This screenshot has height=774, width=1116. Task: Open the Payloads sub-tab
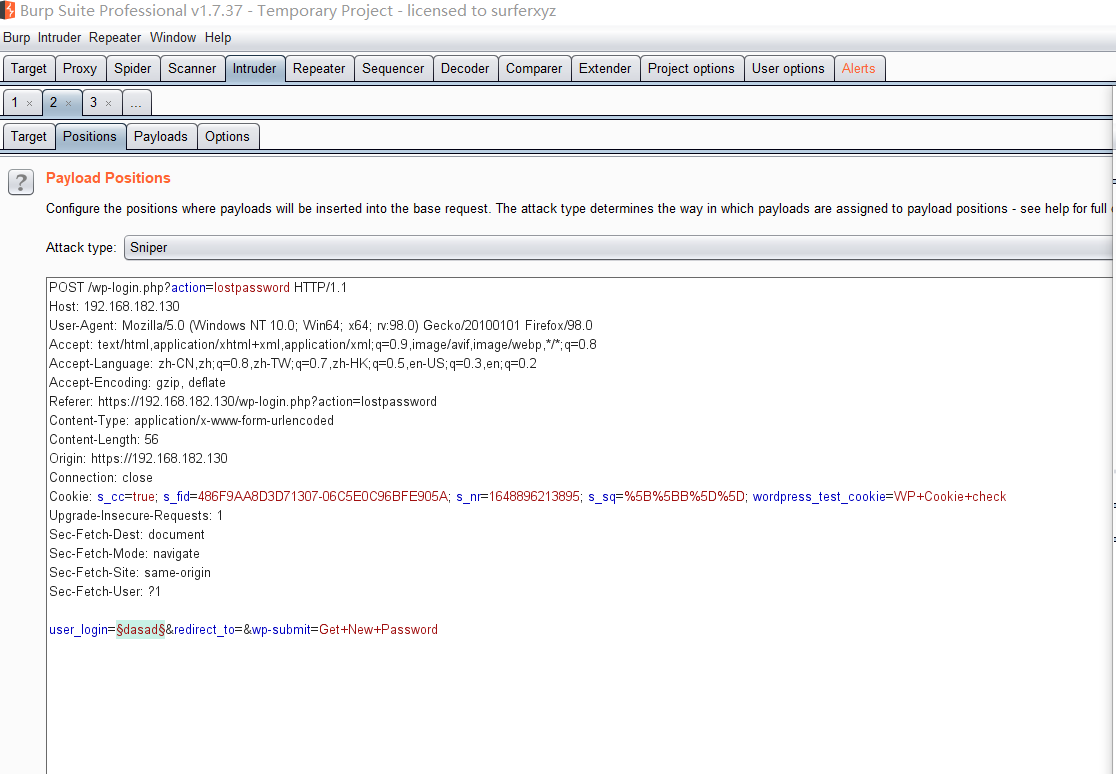point(161,137)
